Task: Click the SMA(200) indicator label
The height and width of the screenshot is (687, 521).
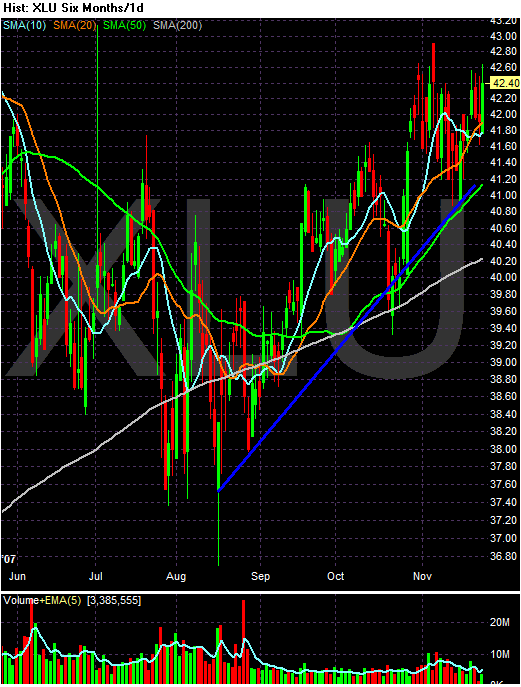Action: coord(177,25)
